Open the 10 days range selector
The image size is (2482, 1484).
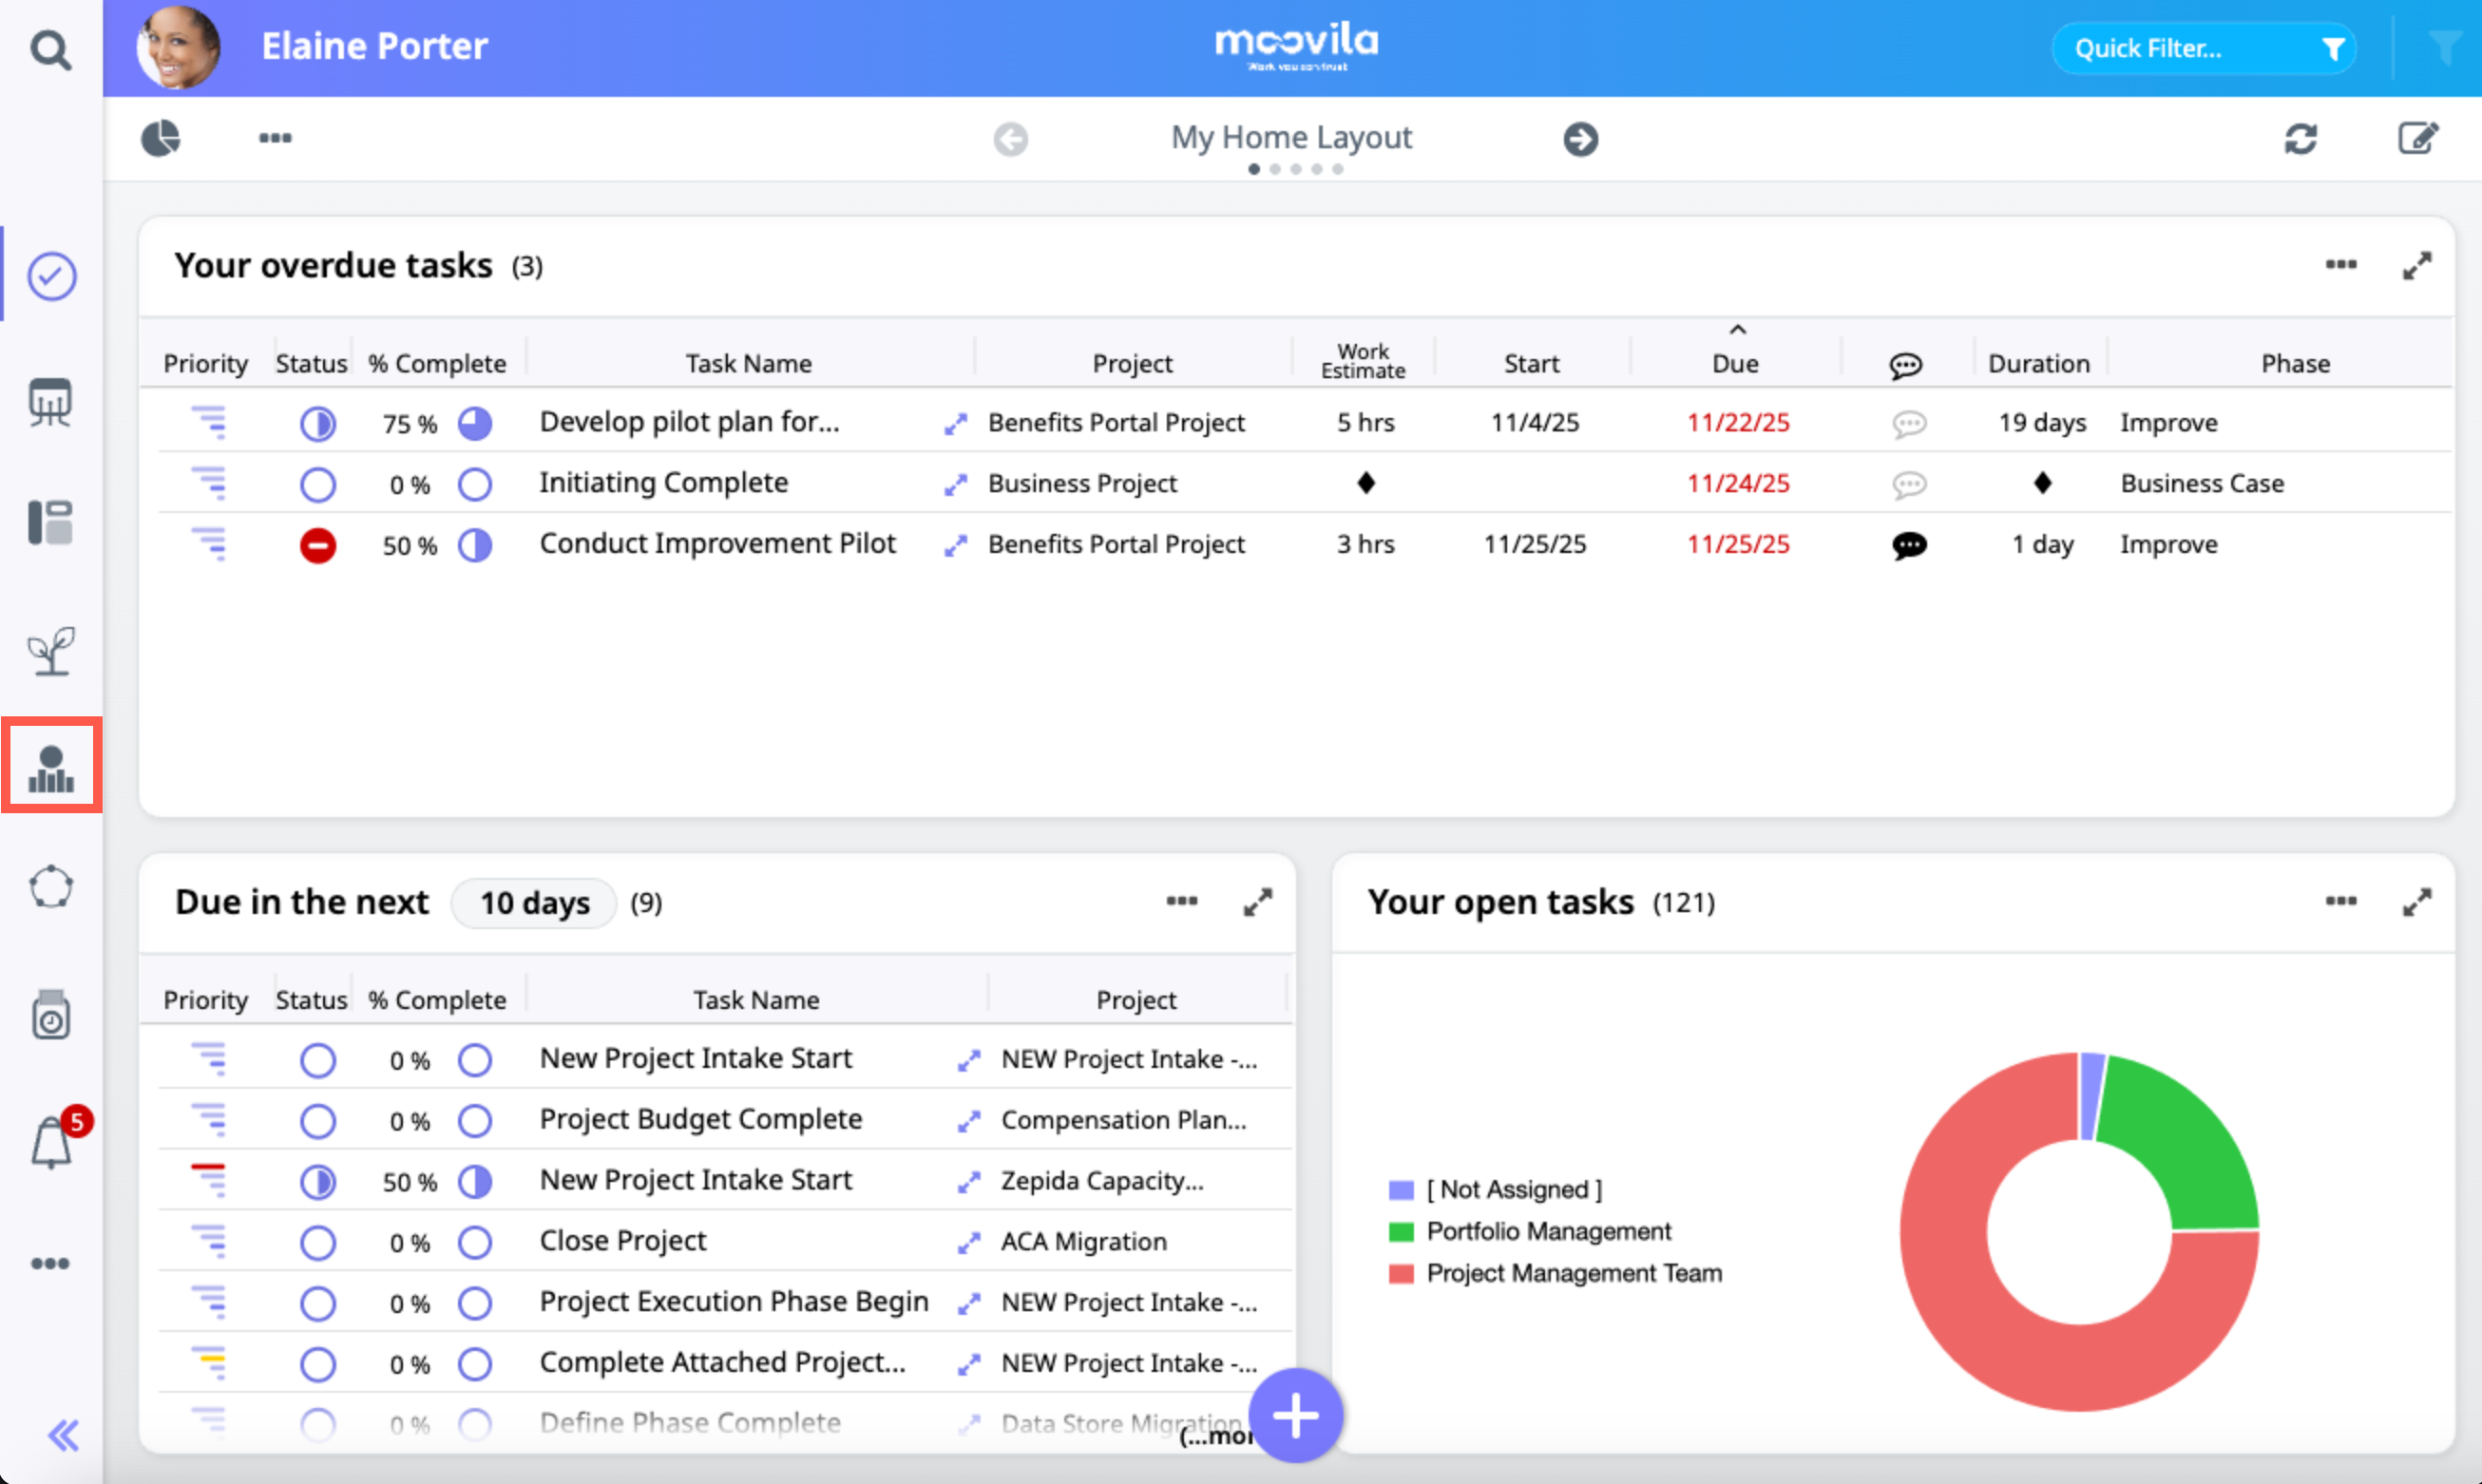pyautogui.click(x=534, y=903)
